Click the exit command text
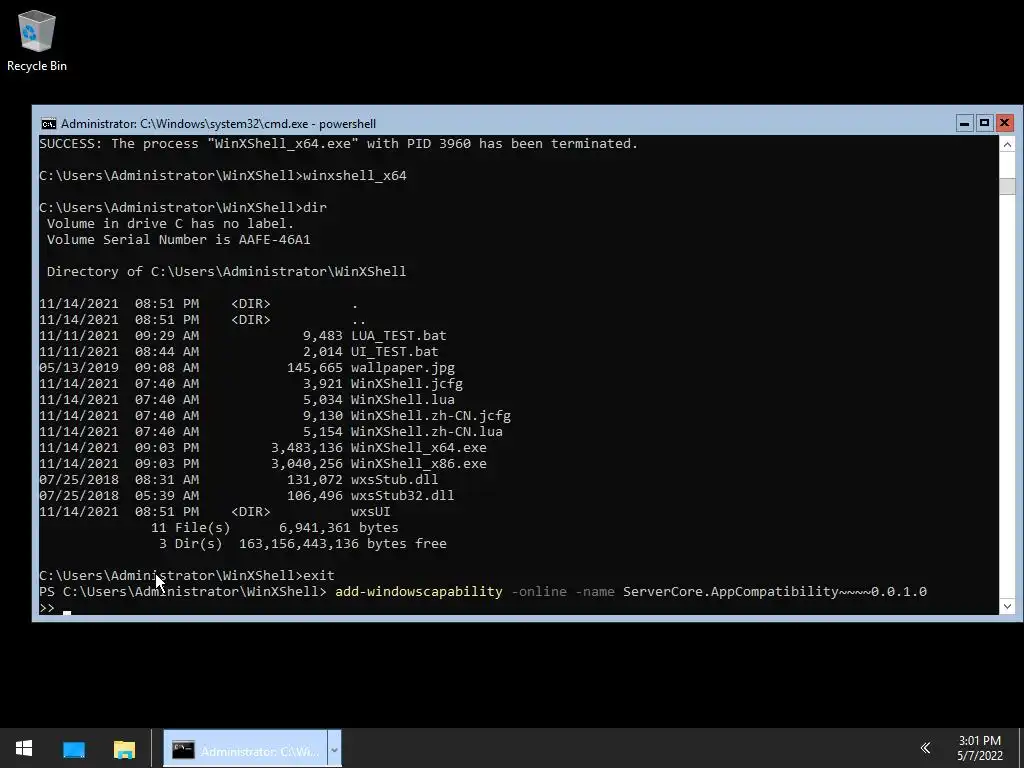Viewport: 1024px width, 768px height. pyautogui.click(x=319, y=575)
